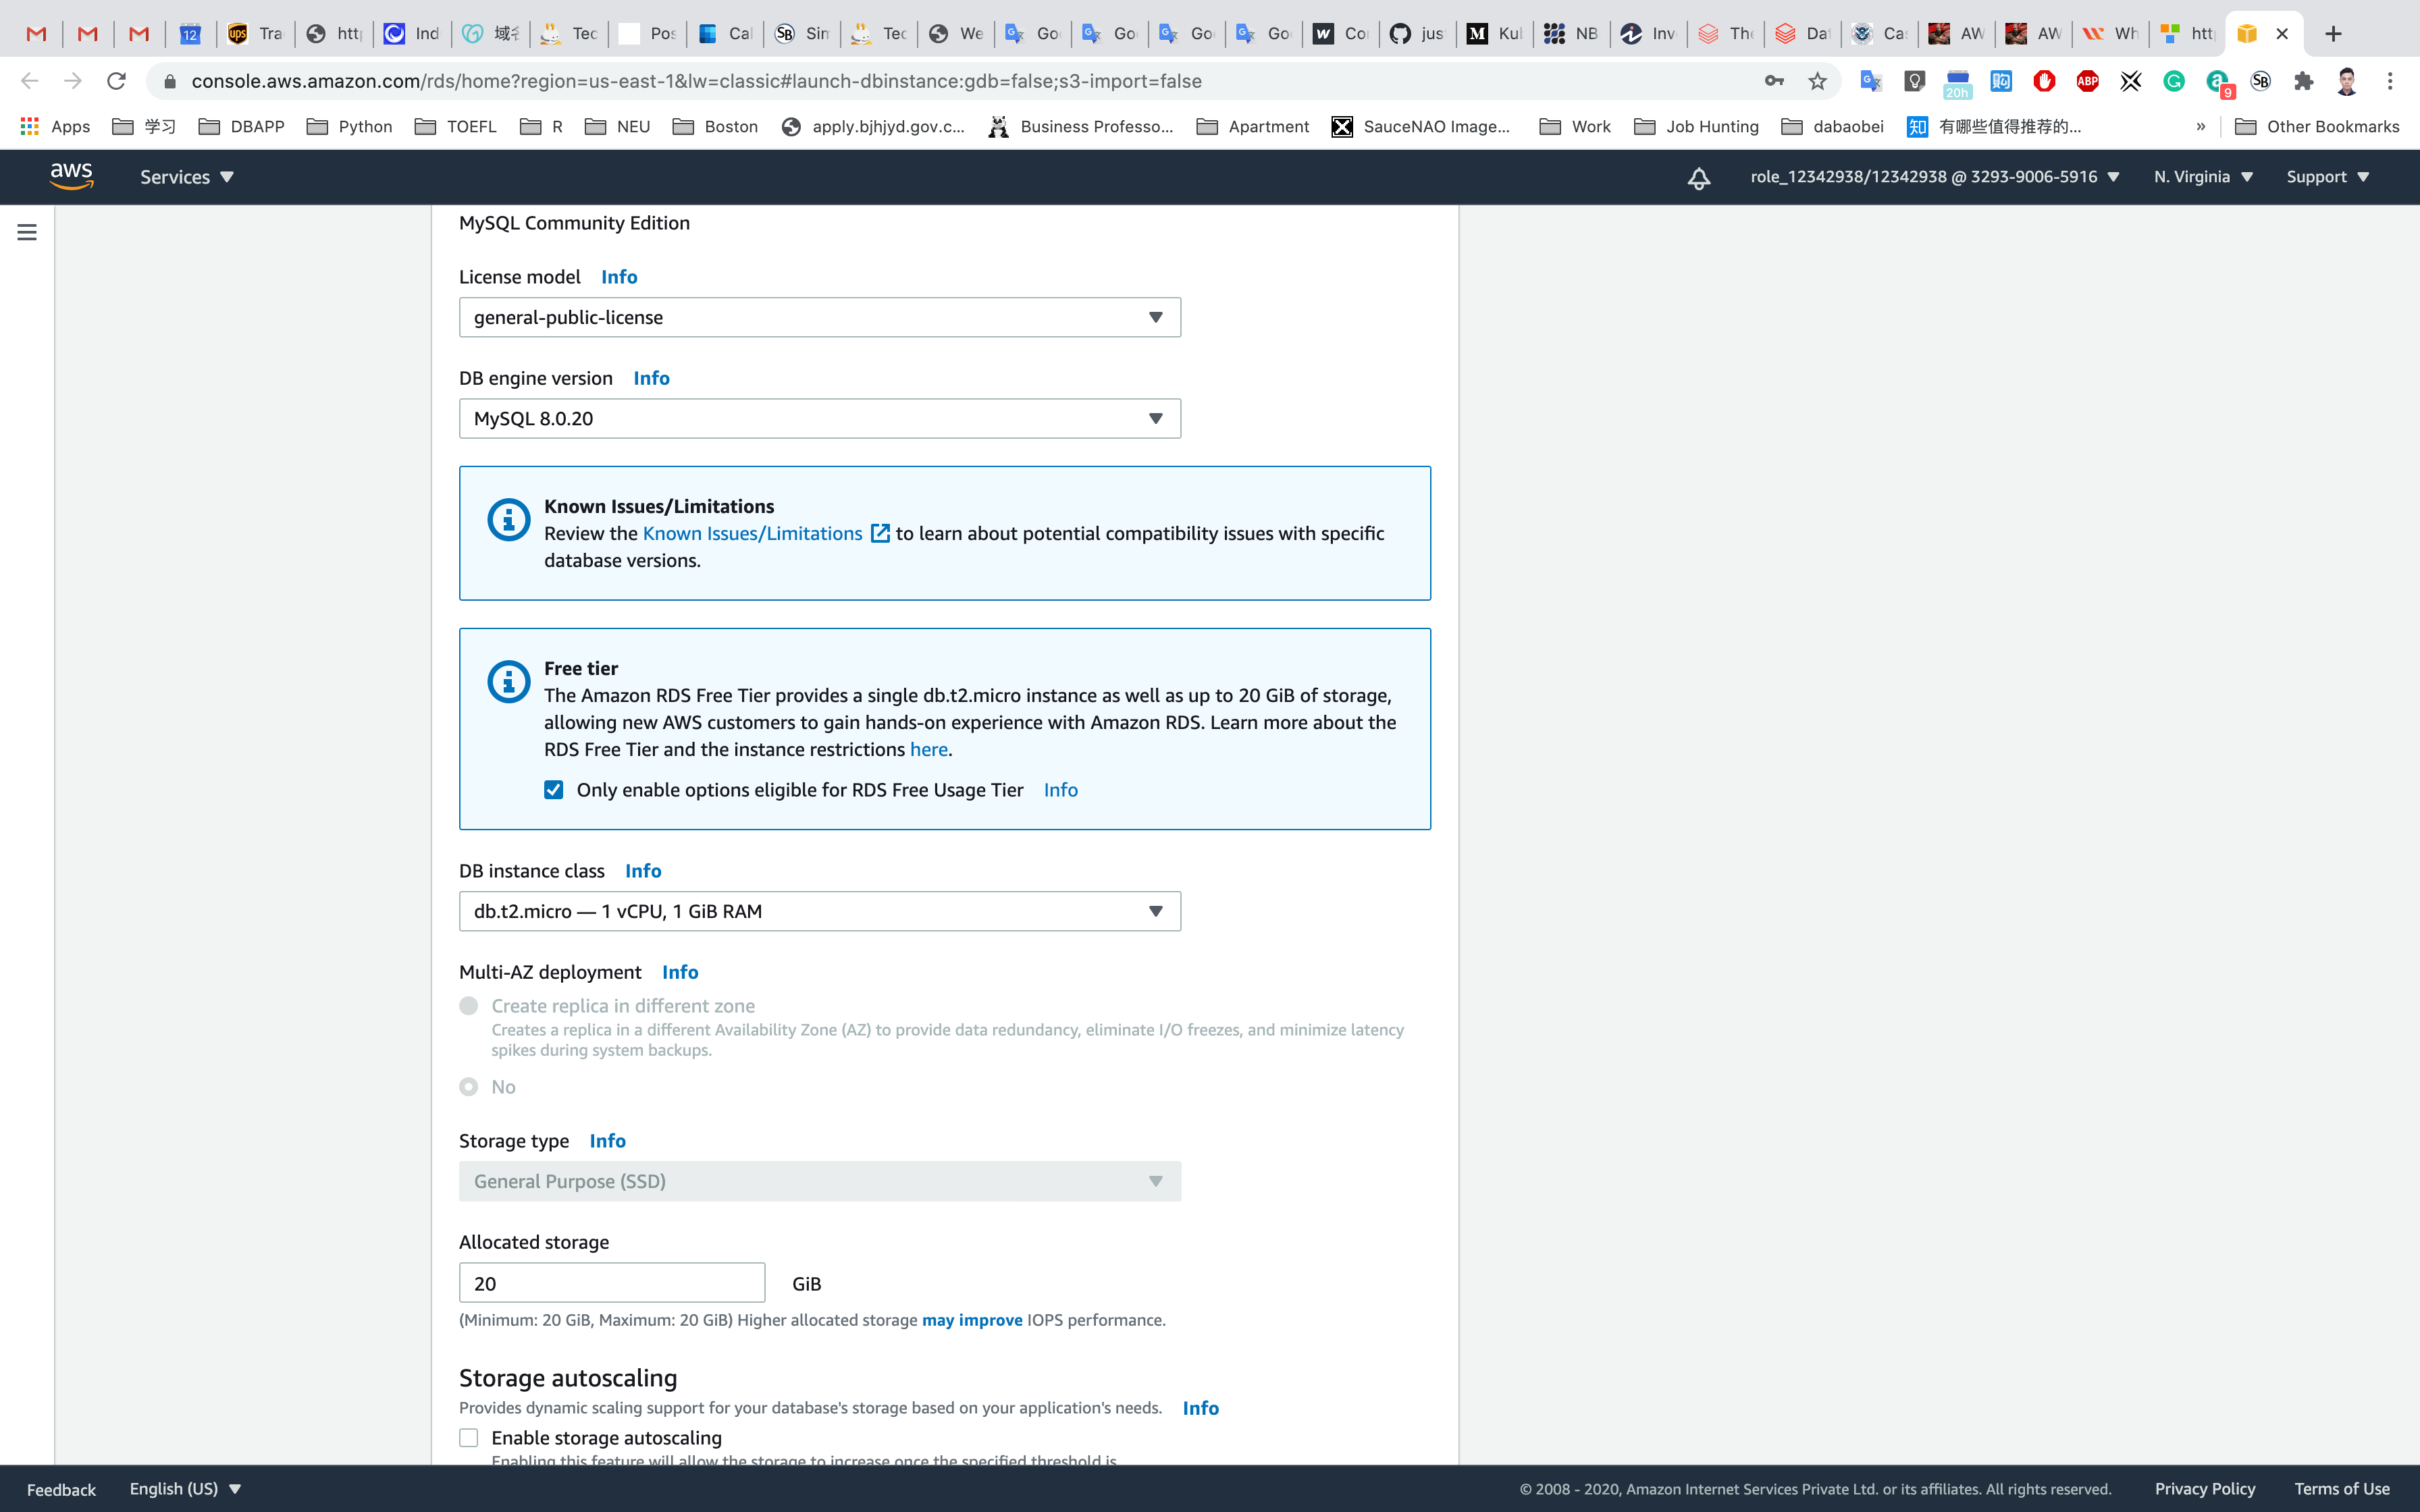Open the notifications bell icon
The image size is (2420, 1512).
[x=1698, y=178]
